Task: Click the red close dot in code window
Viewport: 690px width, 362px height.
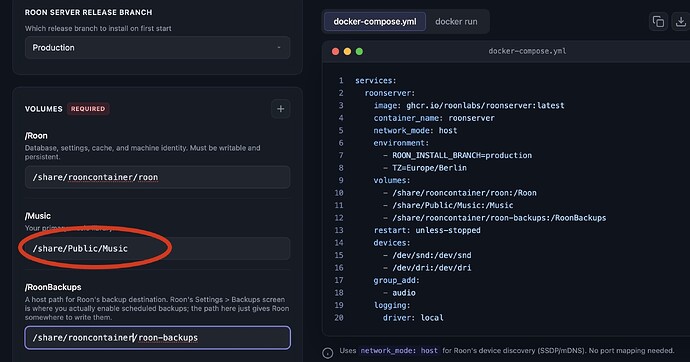Action: (335, 51)
